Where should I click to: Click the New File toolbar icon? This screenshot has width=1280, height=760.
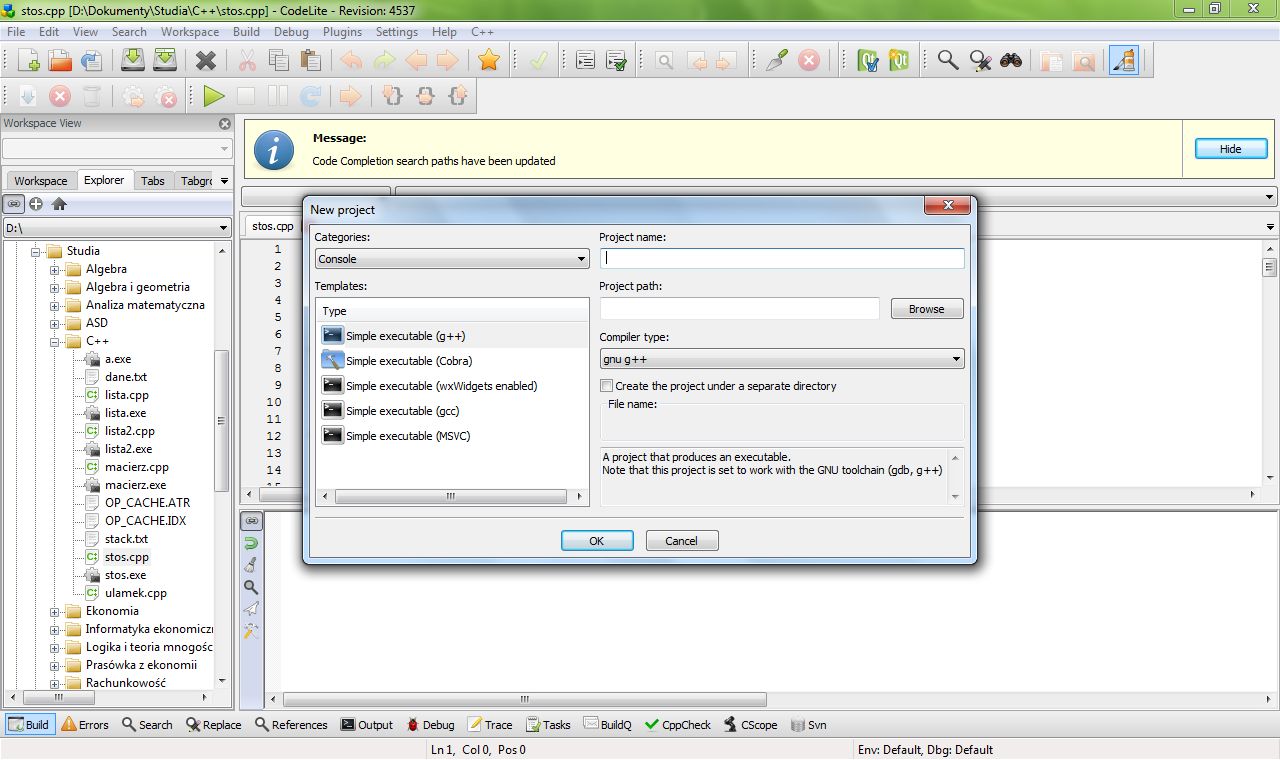28,61
